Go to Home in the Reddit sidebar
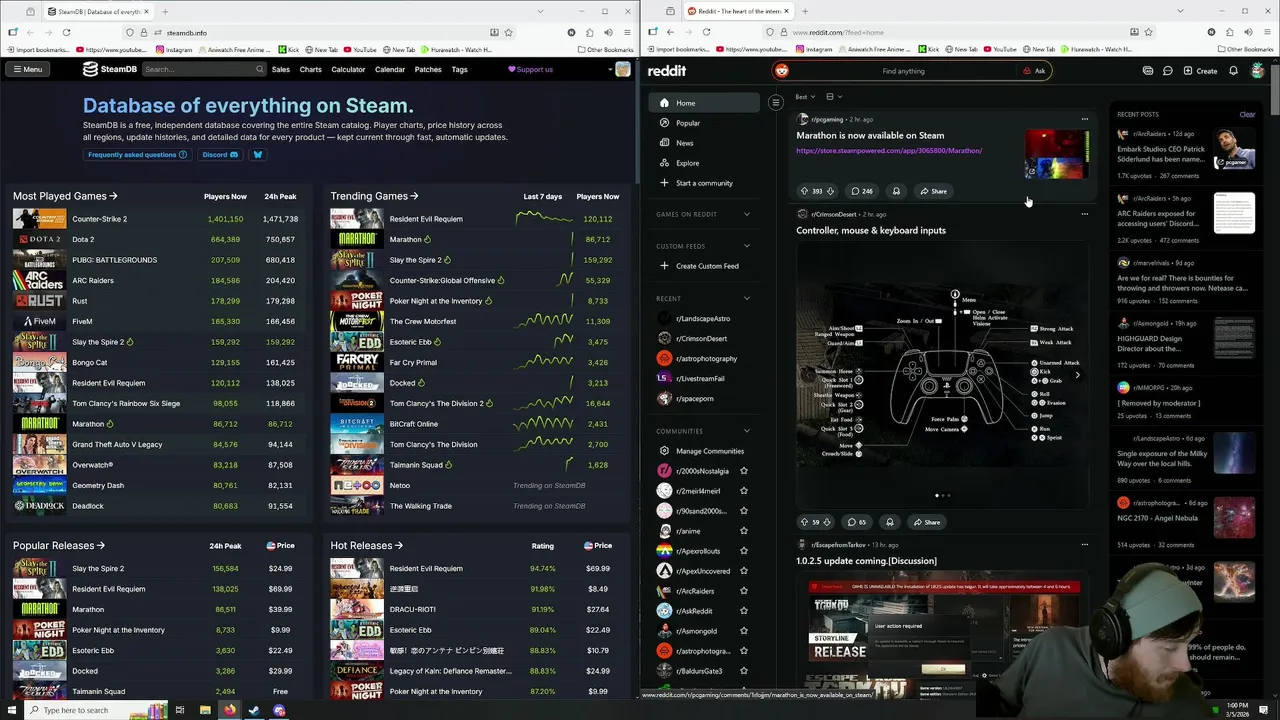The image size is (1280, 720). click(704, 103)
